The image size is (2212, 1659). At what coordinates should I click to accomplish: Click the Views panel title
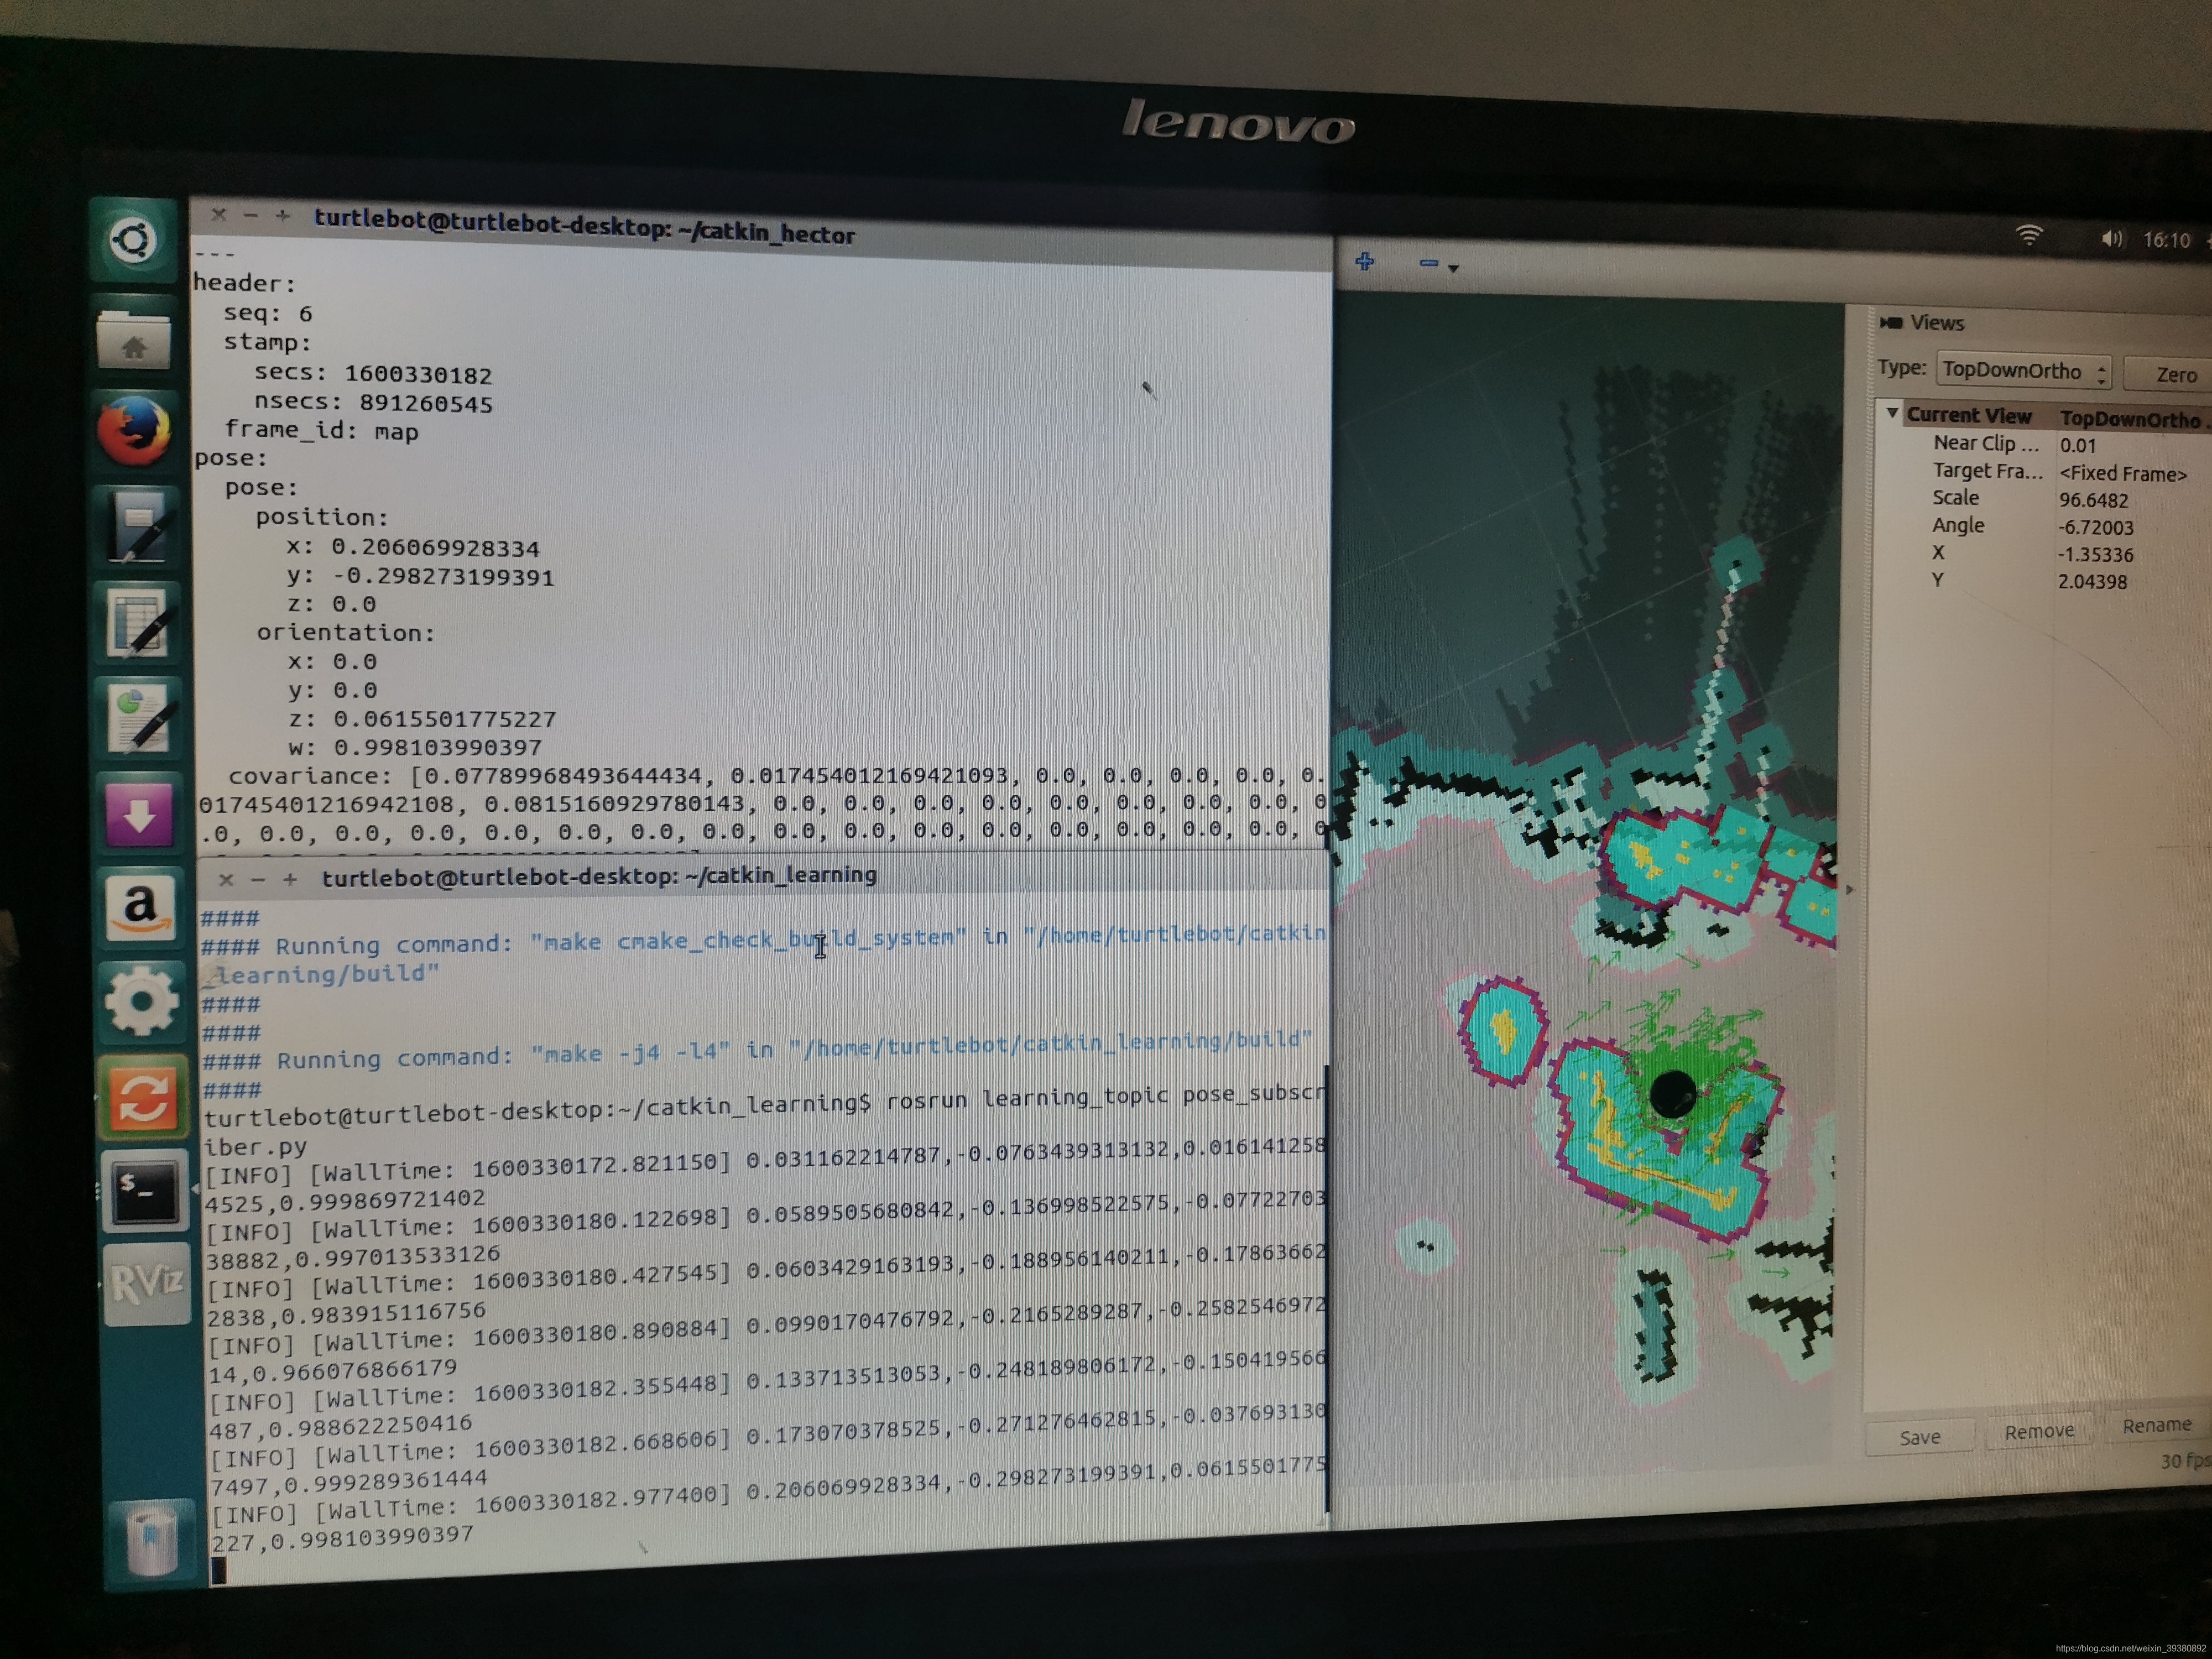(x=1936, y=323)
